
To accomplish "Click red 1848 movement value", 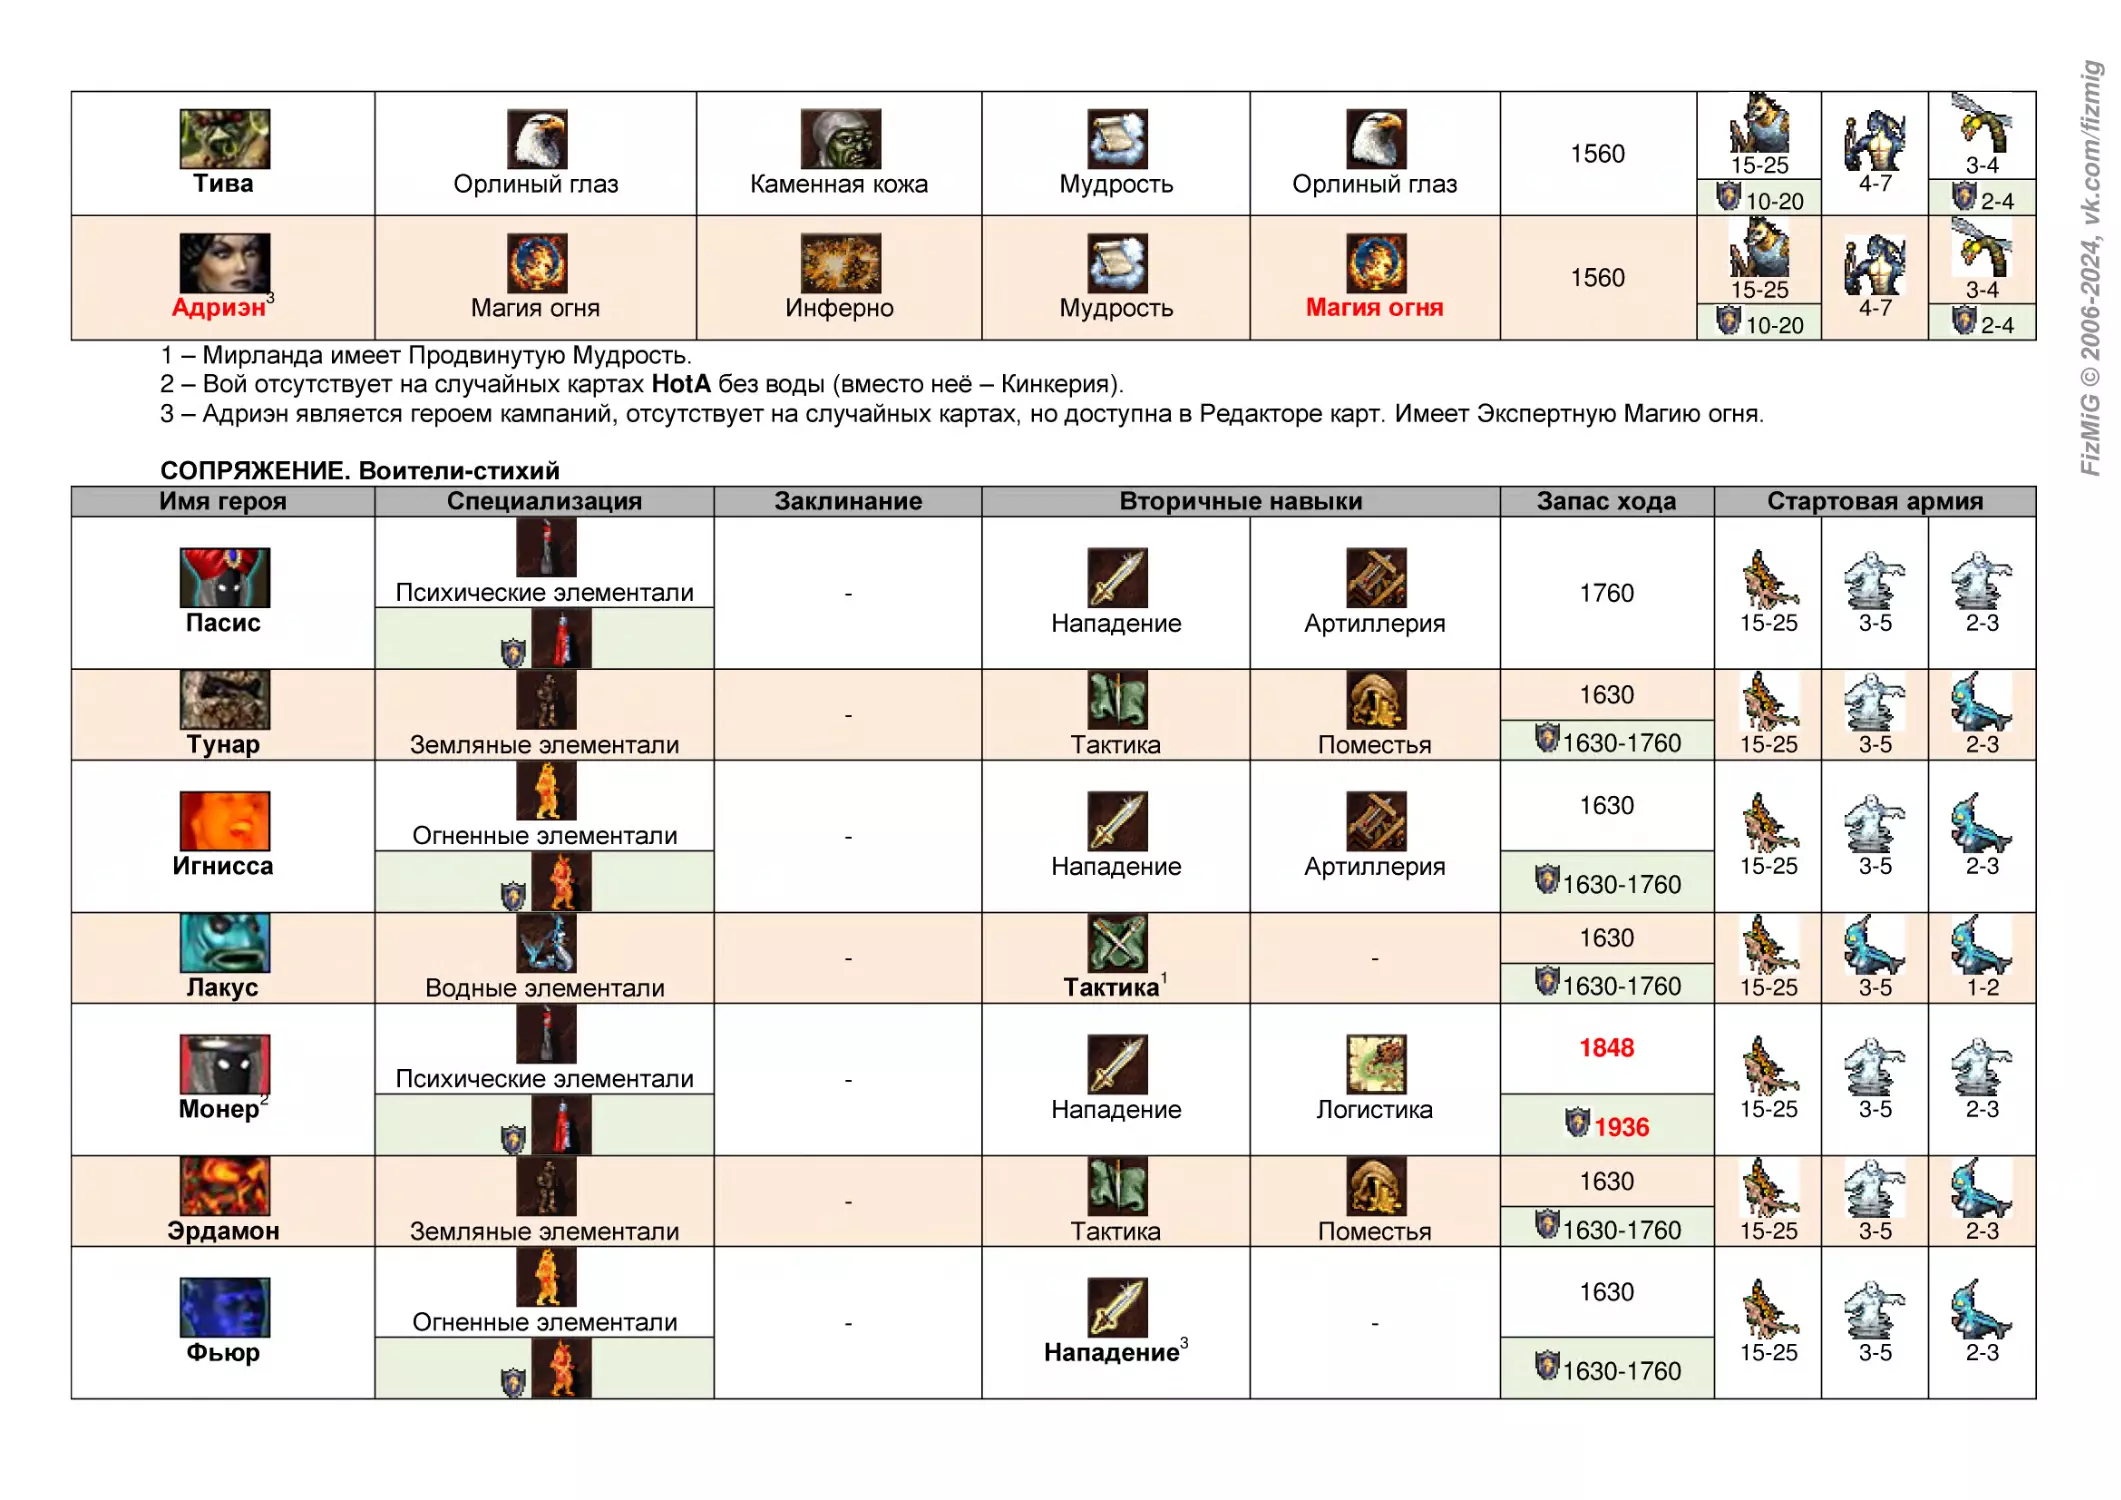I will coord(1606,1048).
